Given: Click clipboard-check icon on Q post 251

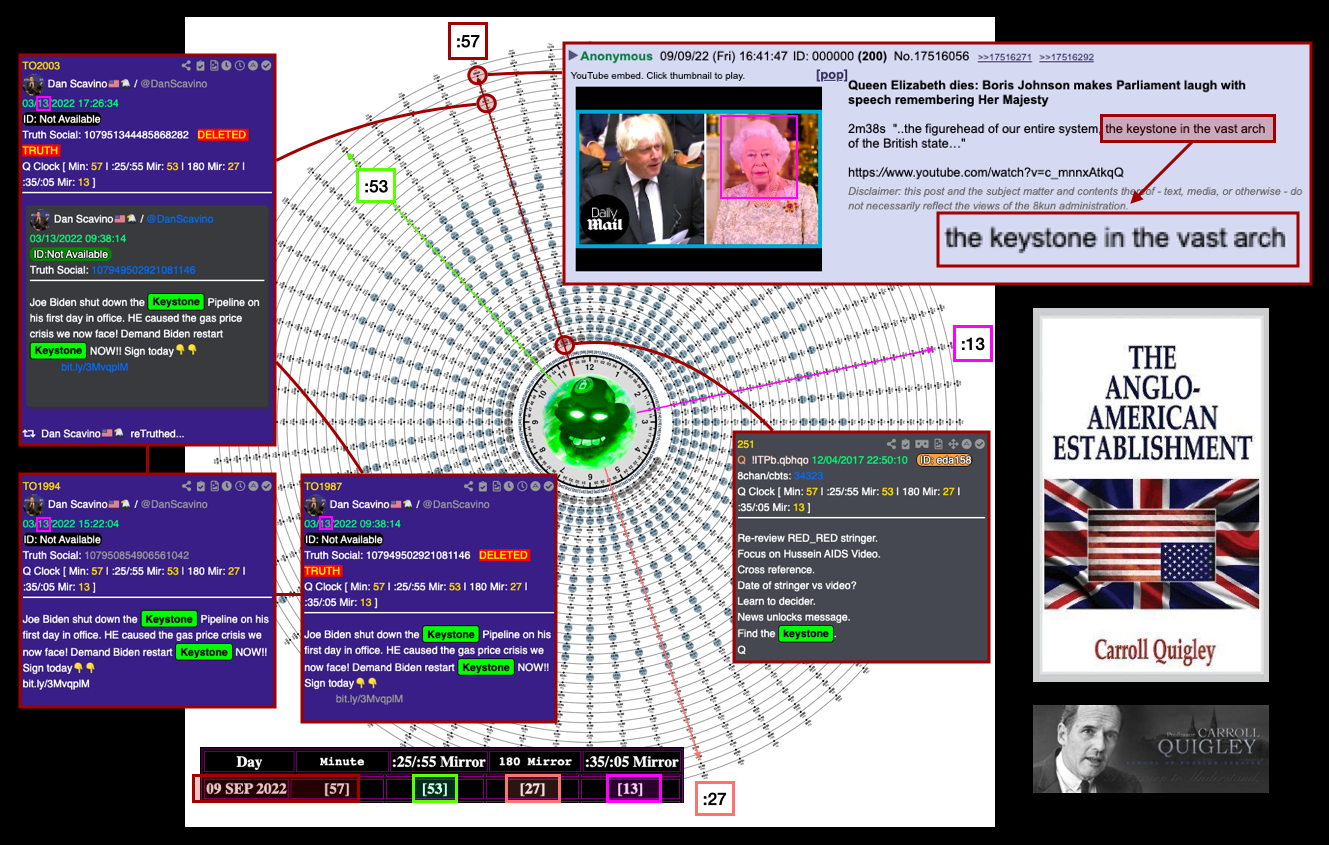Looking at the screenshot, I should (906, 444).
